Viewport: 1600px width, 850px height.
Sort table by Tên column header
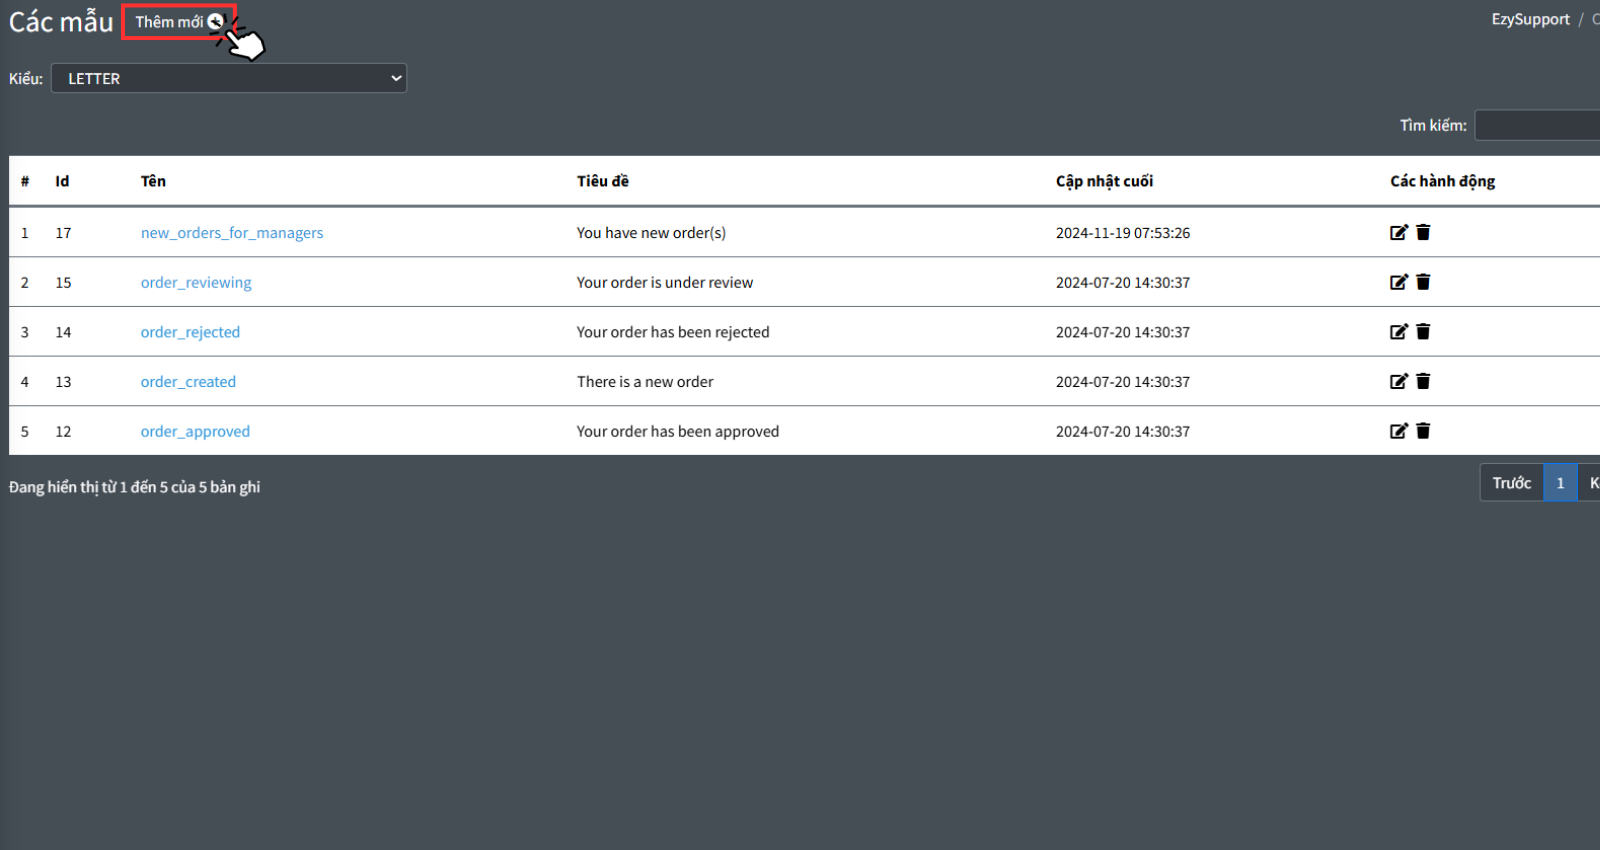tap(153, 181)
